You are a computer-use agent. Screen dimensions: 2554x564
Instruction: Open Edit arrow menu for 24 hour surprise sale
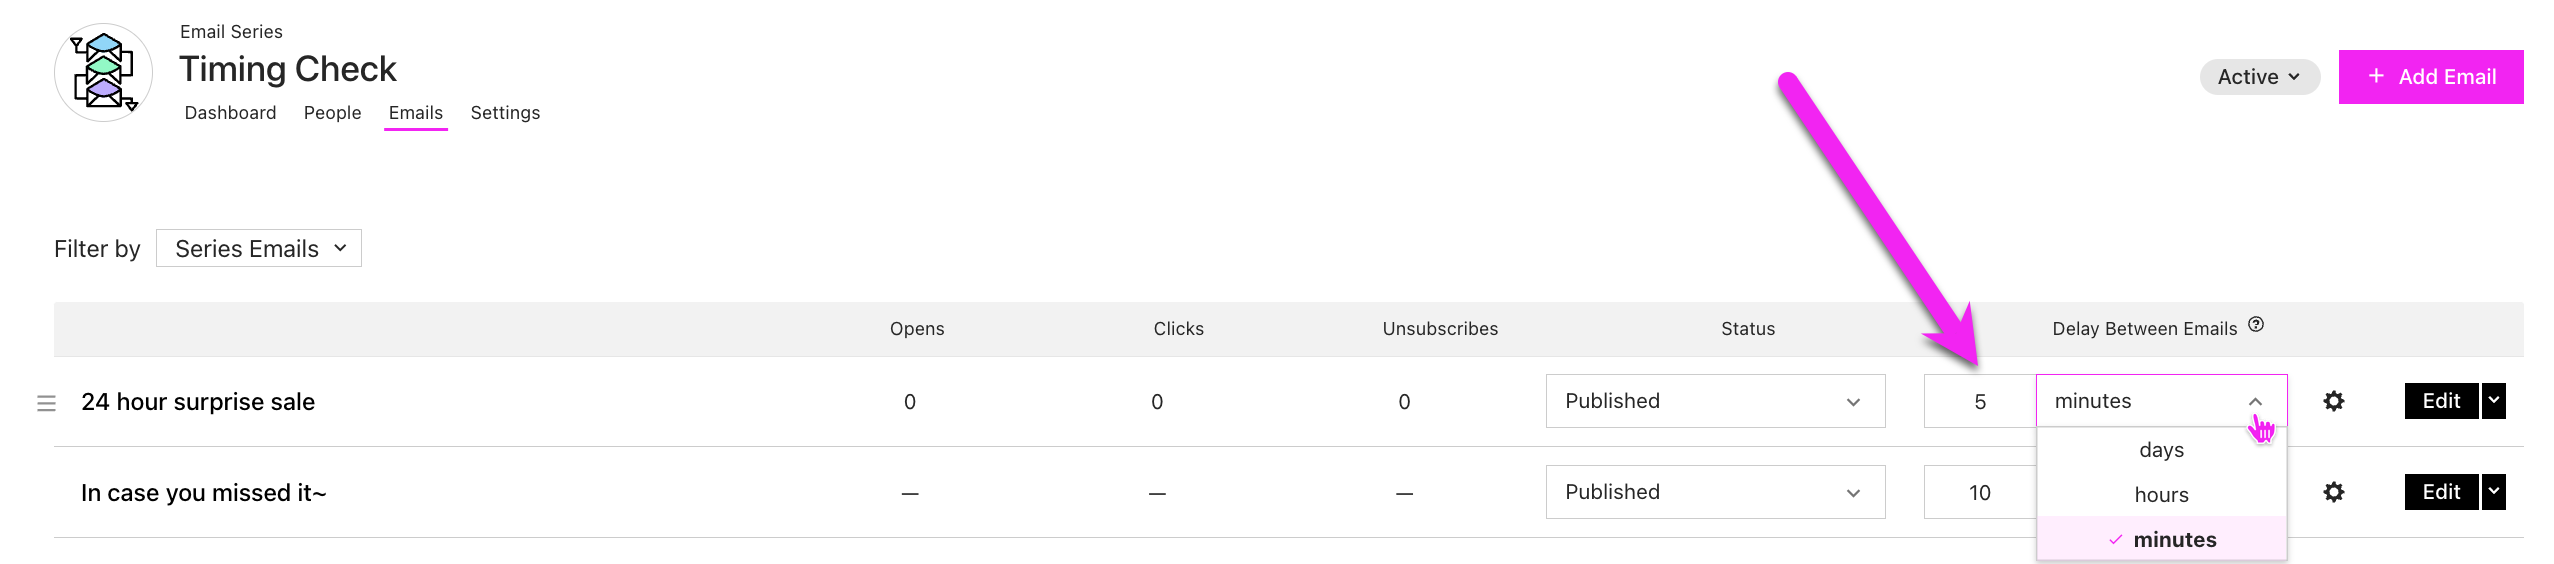(2494, 401)
